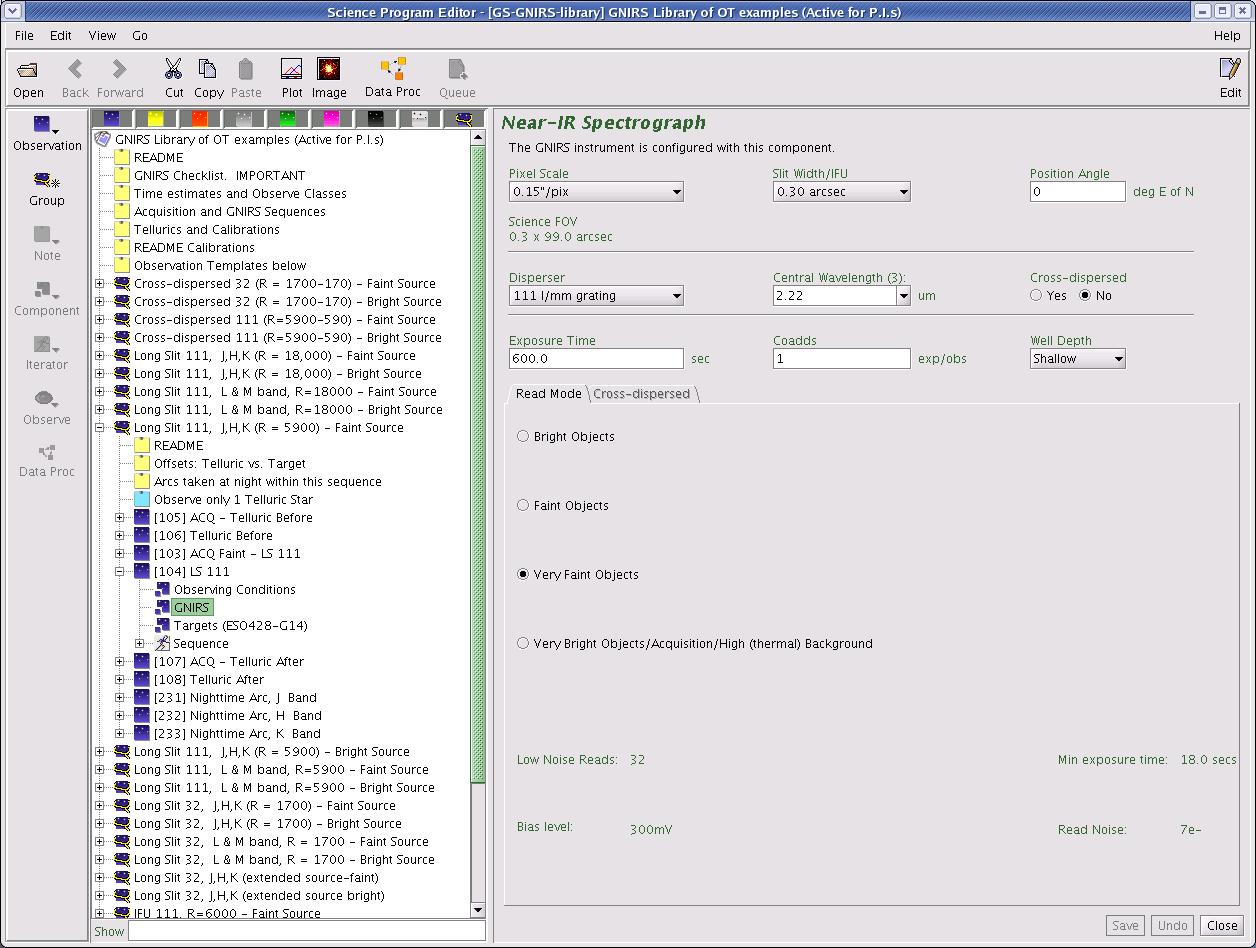Viewport: 1256px width, 948px height.
Task: Open the Disperser dropdown
Action: (x=596, y=295)
